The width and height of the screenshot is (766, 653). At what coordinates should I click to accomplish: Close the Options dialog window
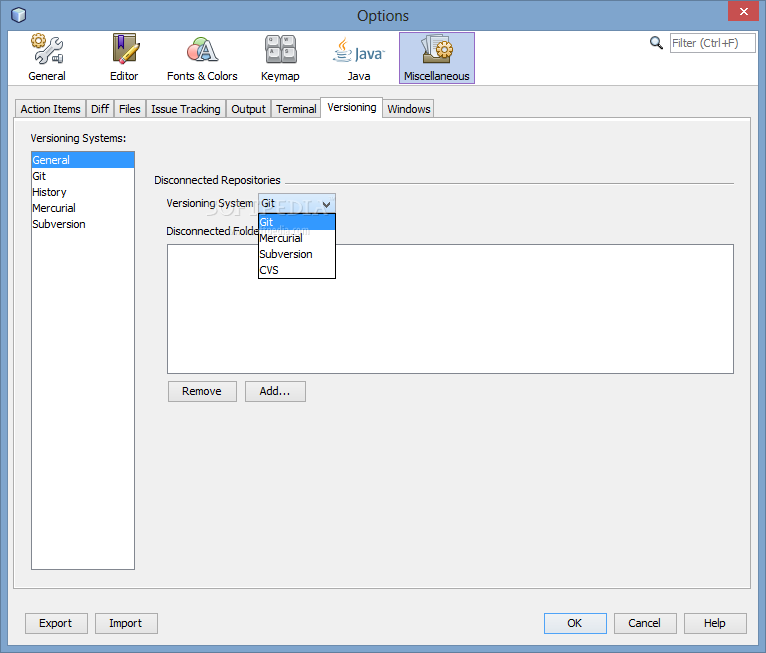coord(743,11)
